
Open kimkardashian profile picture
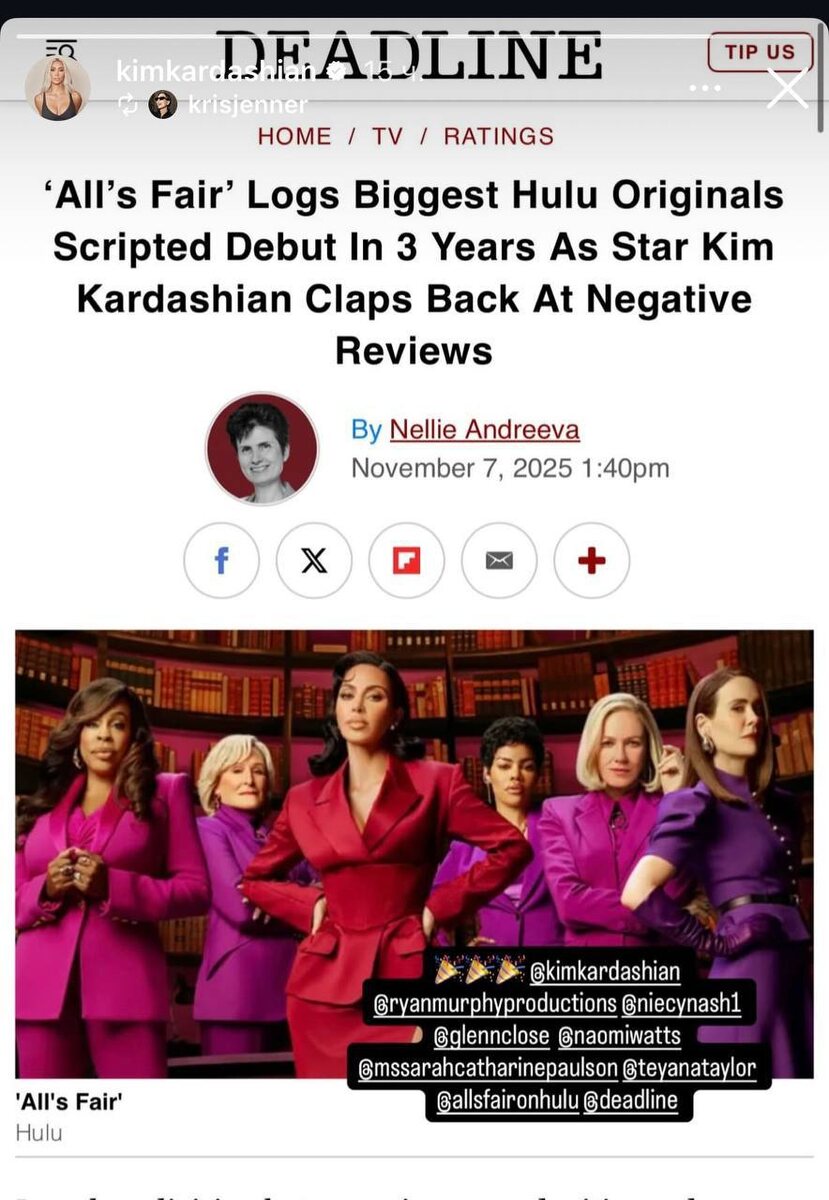57,88
